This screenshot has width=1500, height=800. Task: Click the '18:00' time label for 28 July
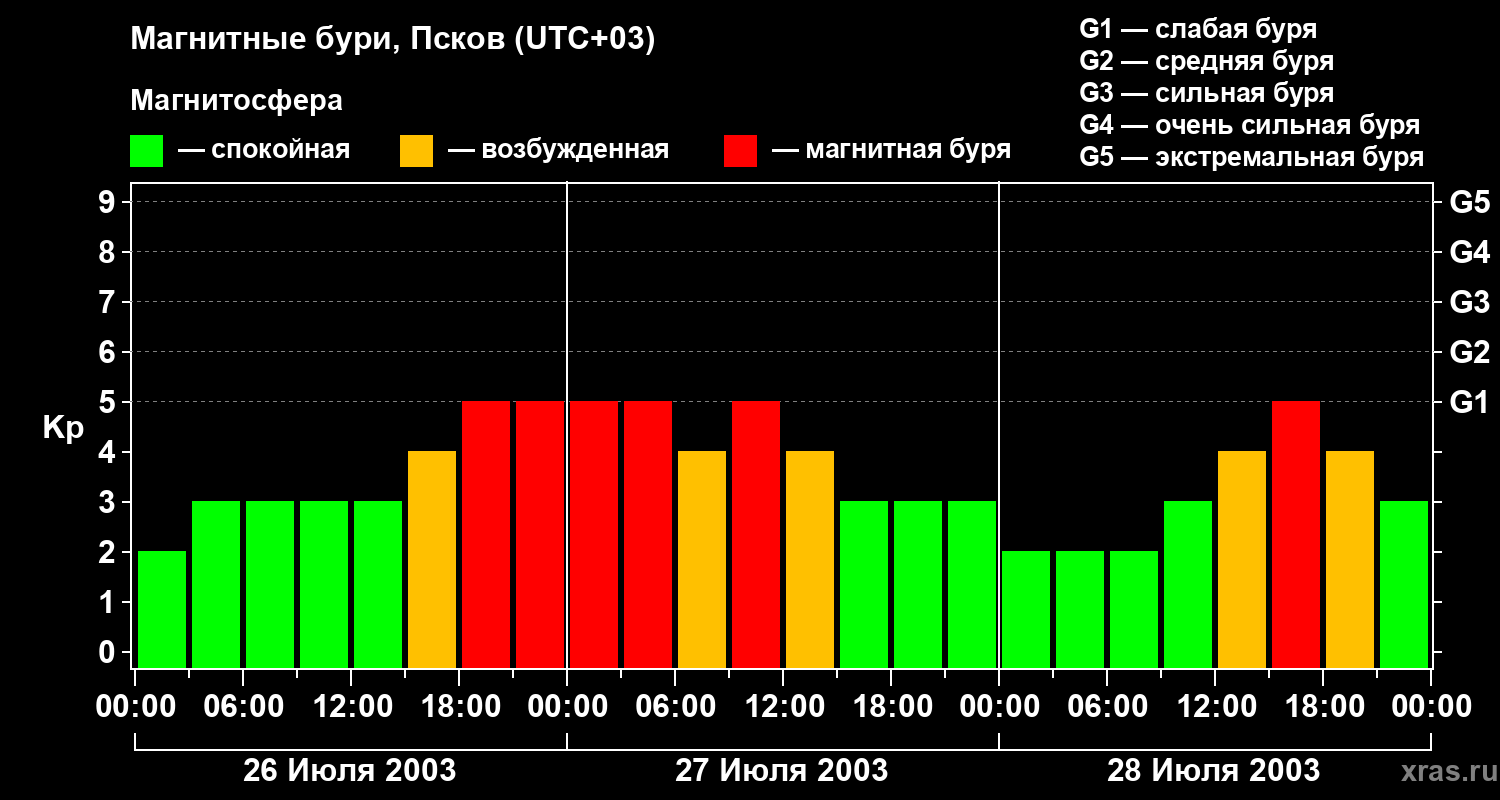click(x=1323, y=707)
